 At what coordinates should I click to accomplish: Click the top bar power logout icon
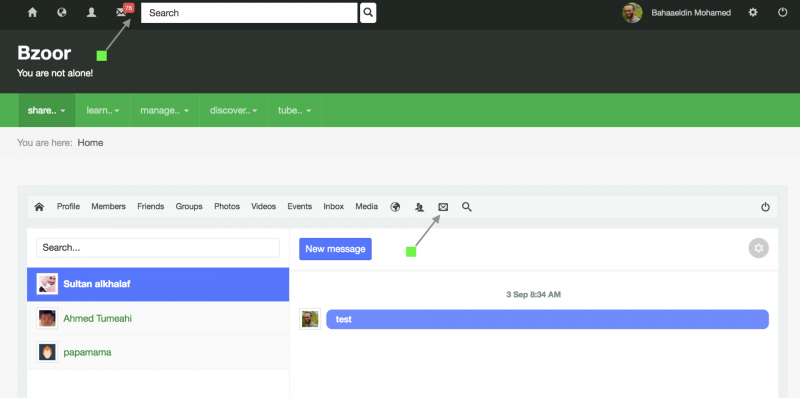coord(783,13)
